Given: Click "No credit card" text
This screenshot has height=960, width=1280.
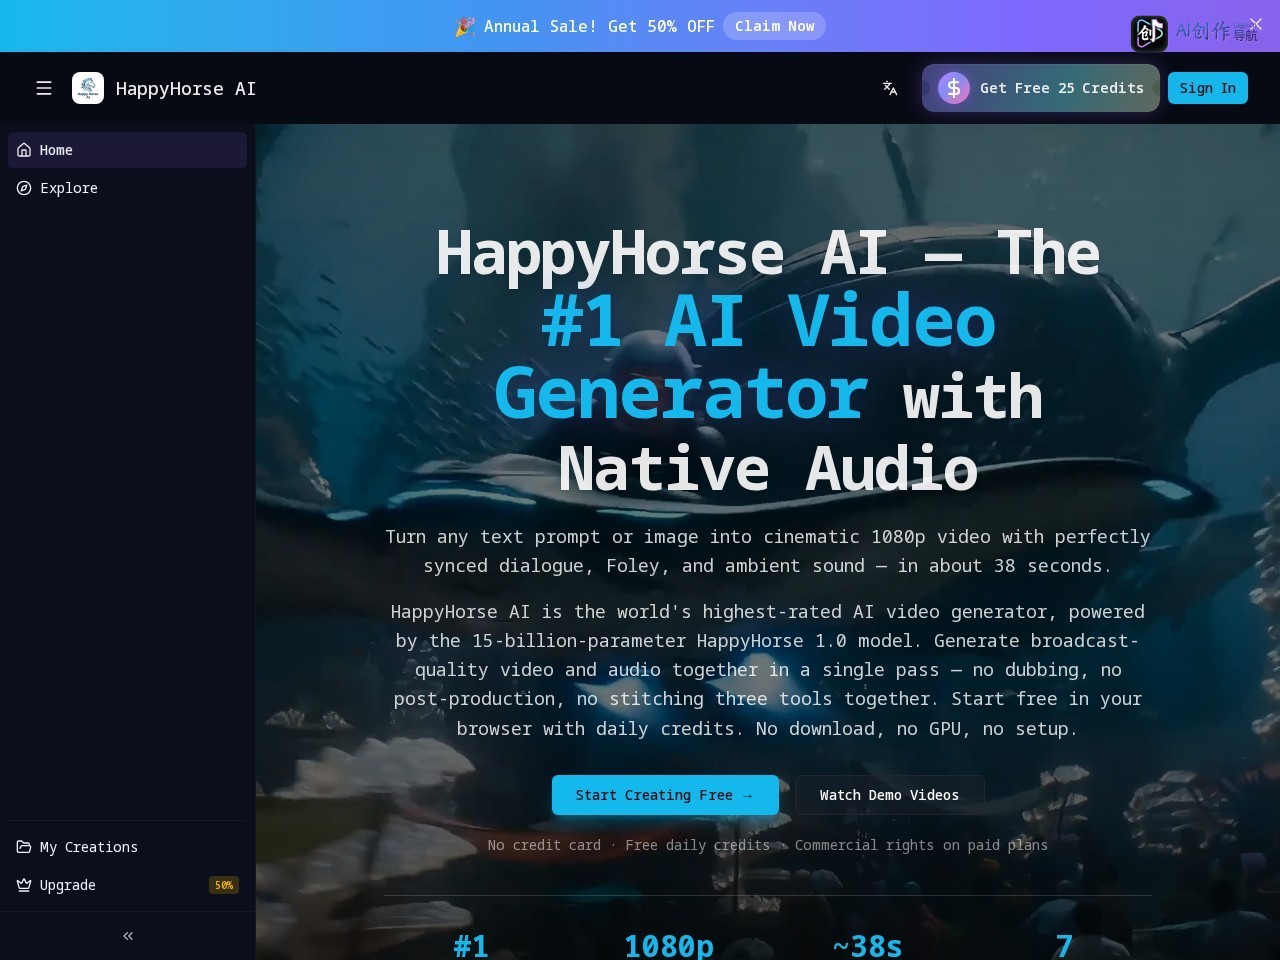Looking at the screenshot, I should click(x=544, y=845).
